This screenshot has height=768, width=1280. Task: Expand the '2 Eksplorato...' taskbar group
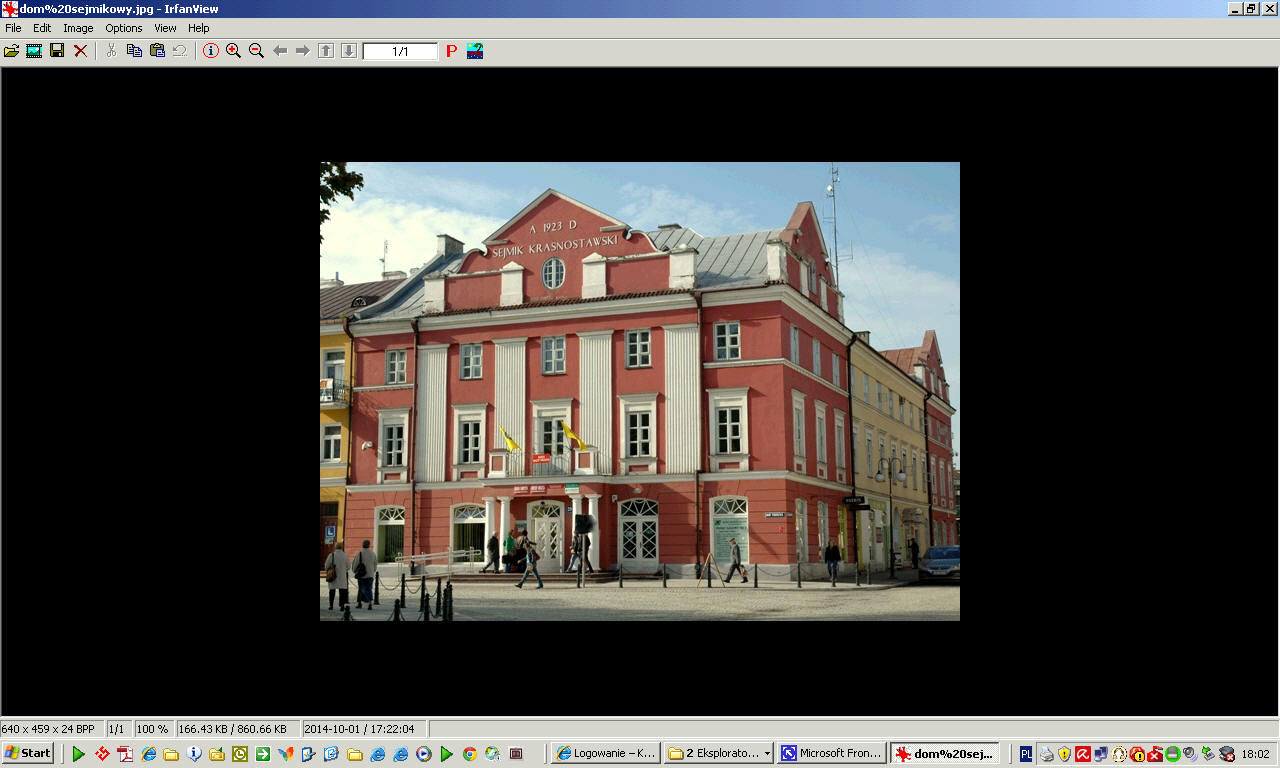click(x=718, y=753)
